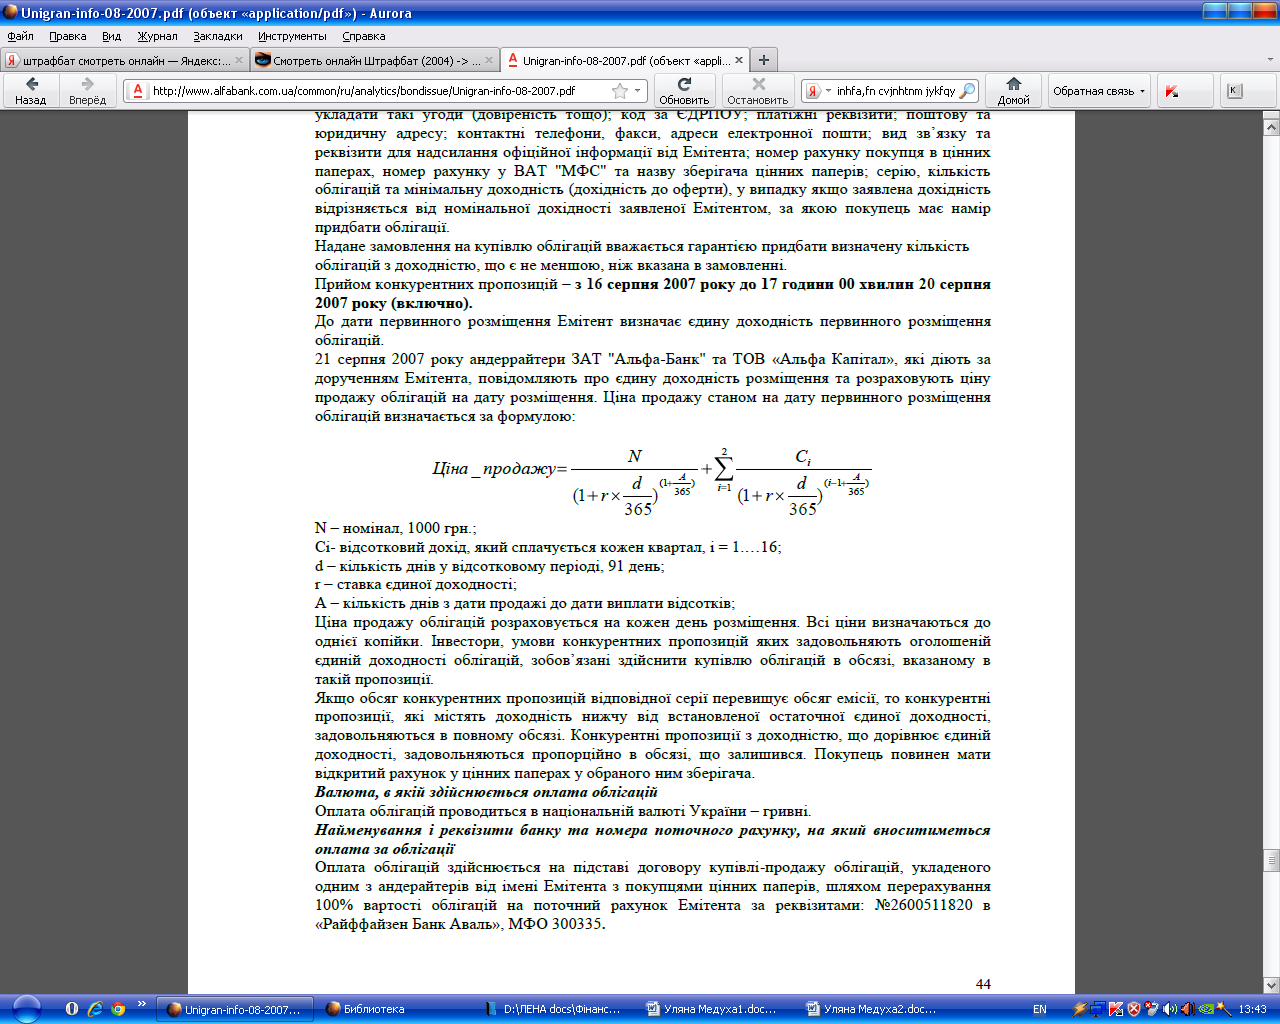Open the Файл menu
This screenshot has width=1280, height=1024.
click(20, 36)
